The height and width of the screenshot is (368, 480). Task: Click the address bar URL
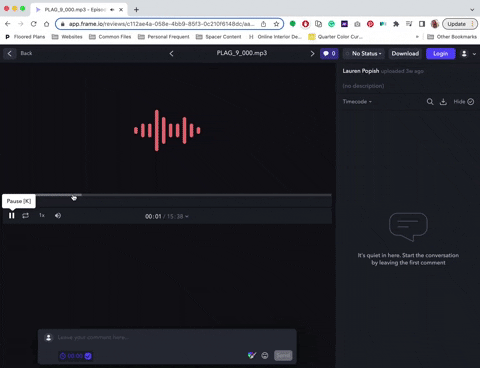click(162, 24)
